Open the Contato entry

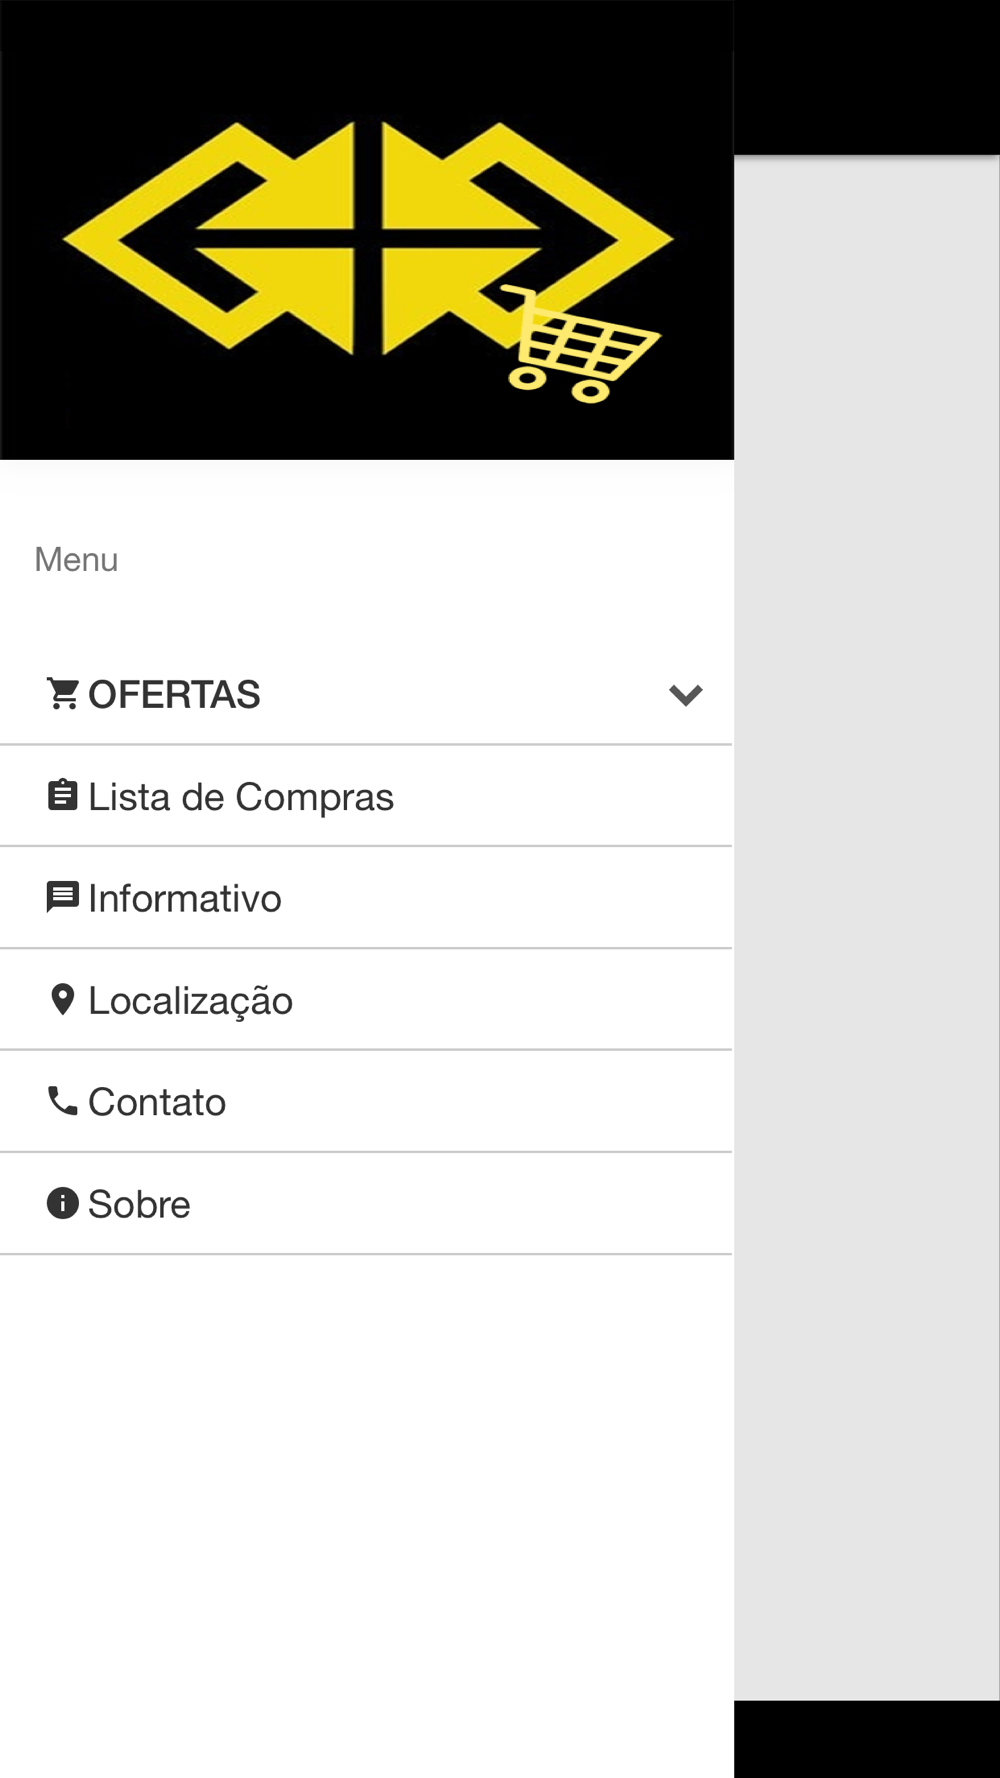[x=366, y=1102]
